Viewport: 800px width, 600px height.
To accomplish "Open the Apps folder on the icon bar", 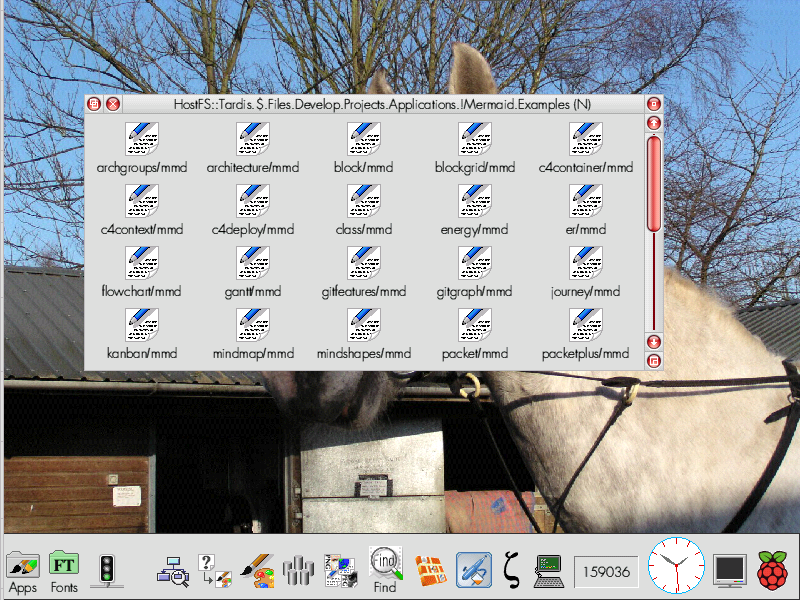I will point(23,572).
